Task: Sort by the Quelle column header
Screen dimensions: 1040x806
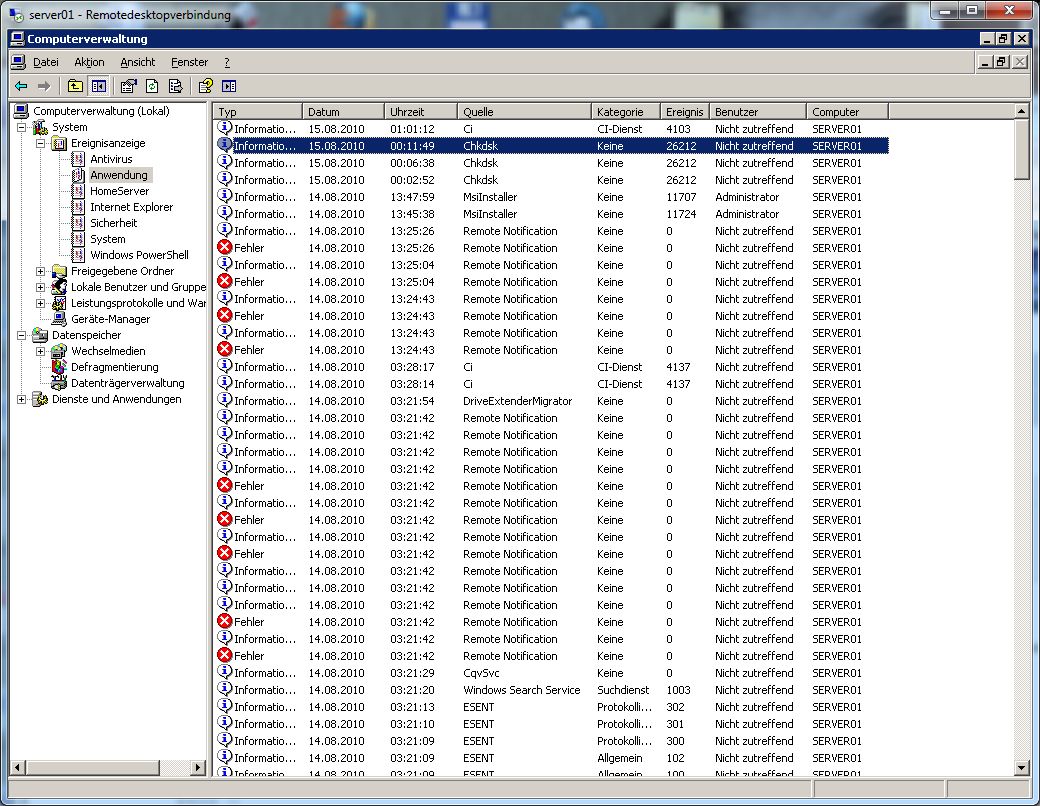Action: 525,111
